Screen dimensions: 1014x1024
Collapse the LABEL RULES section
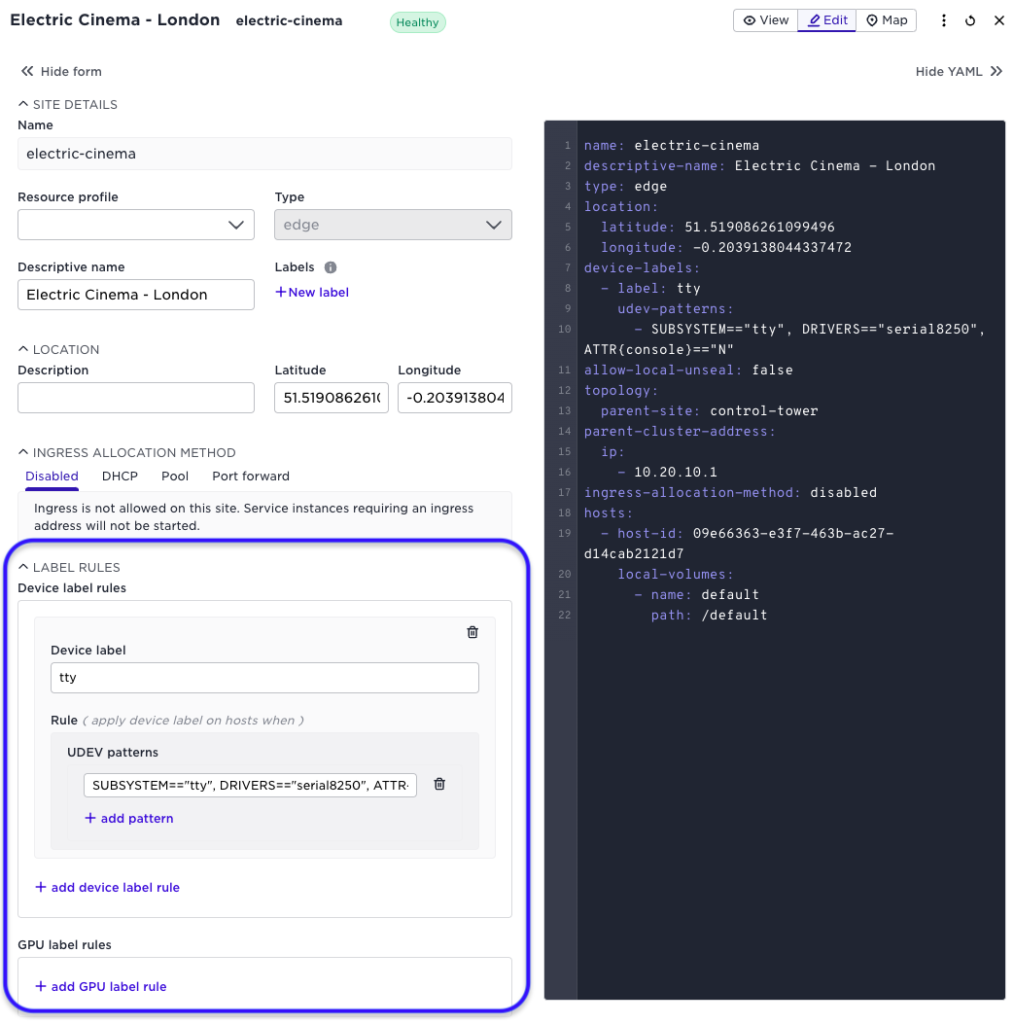[x=22, y=566]
